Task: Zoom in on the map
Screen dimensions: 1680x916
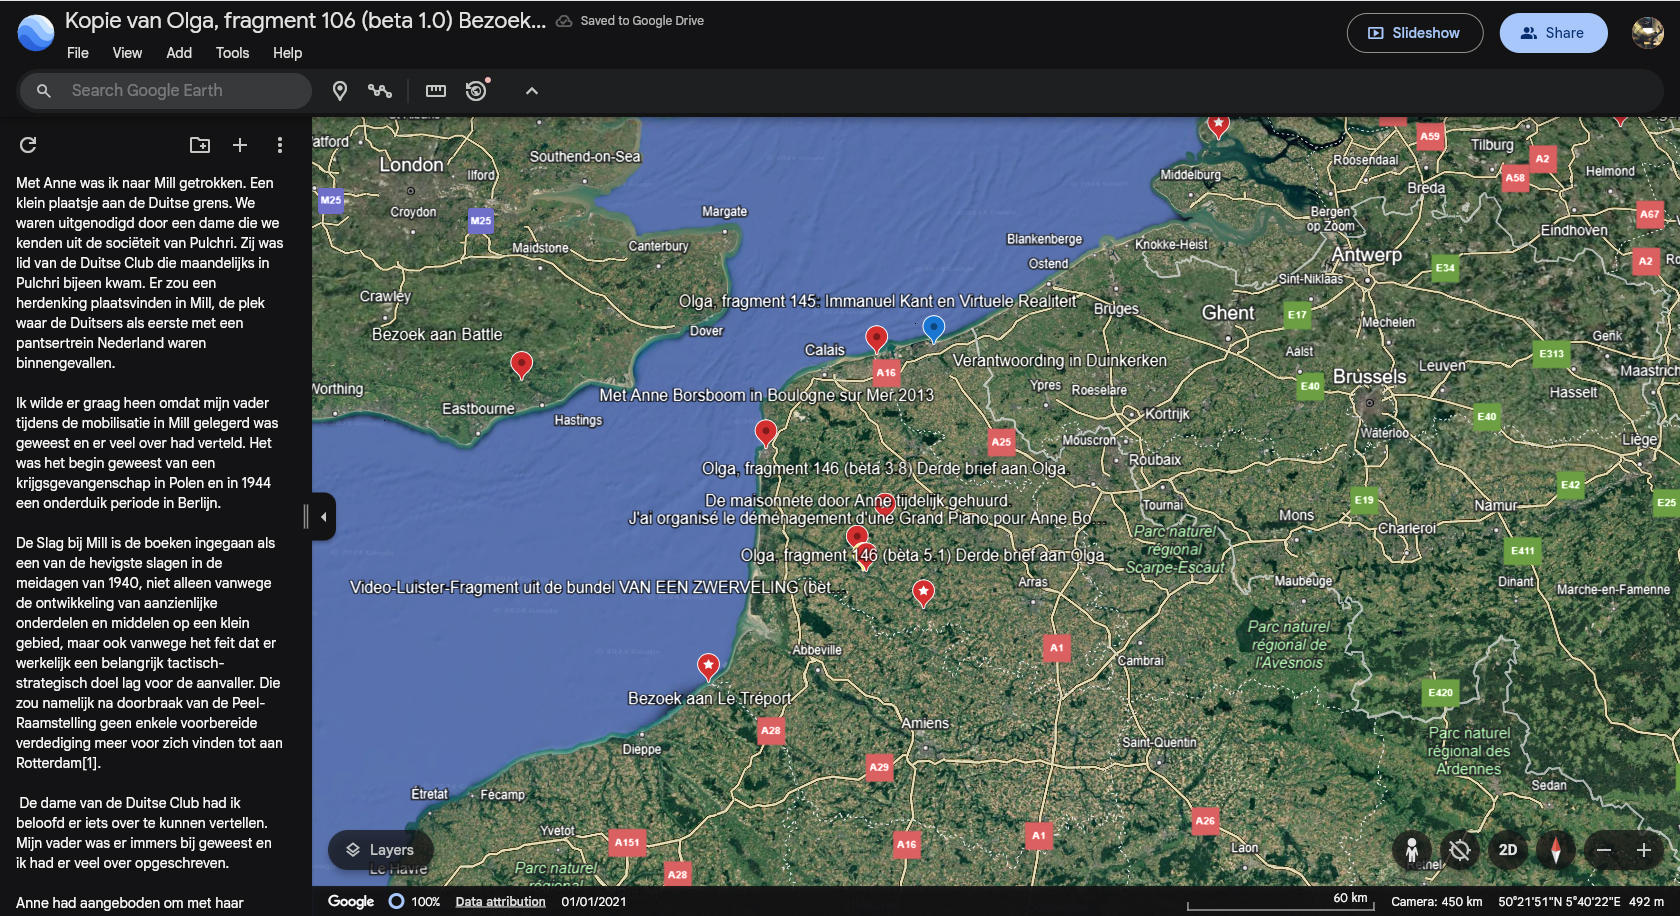Action: click(x=1643, y=850)
